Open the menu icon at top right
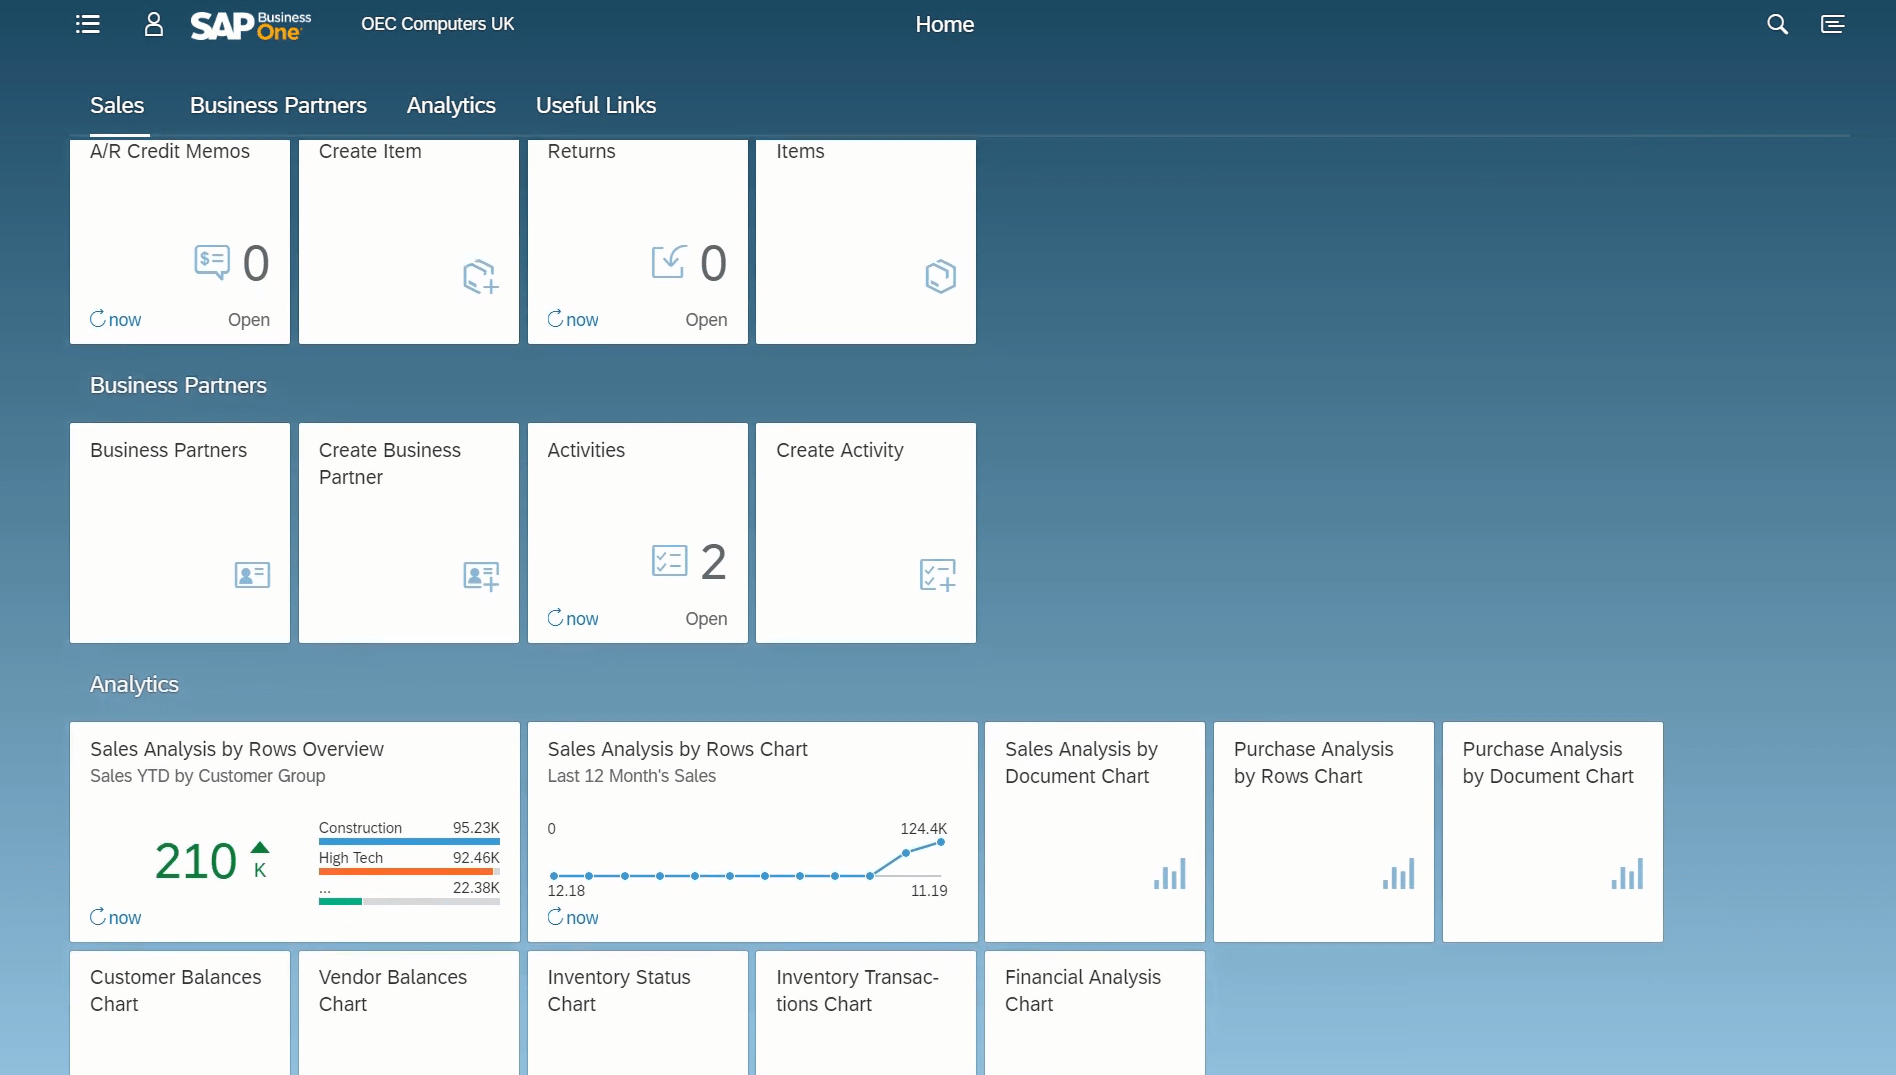This screenshot has width=1896, height=1075. point(1834,24)
